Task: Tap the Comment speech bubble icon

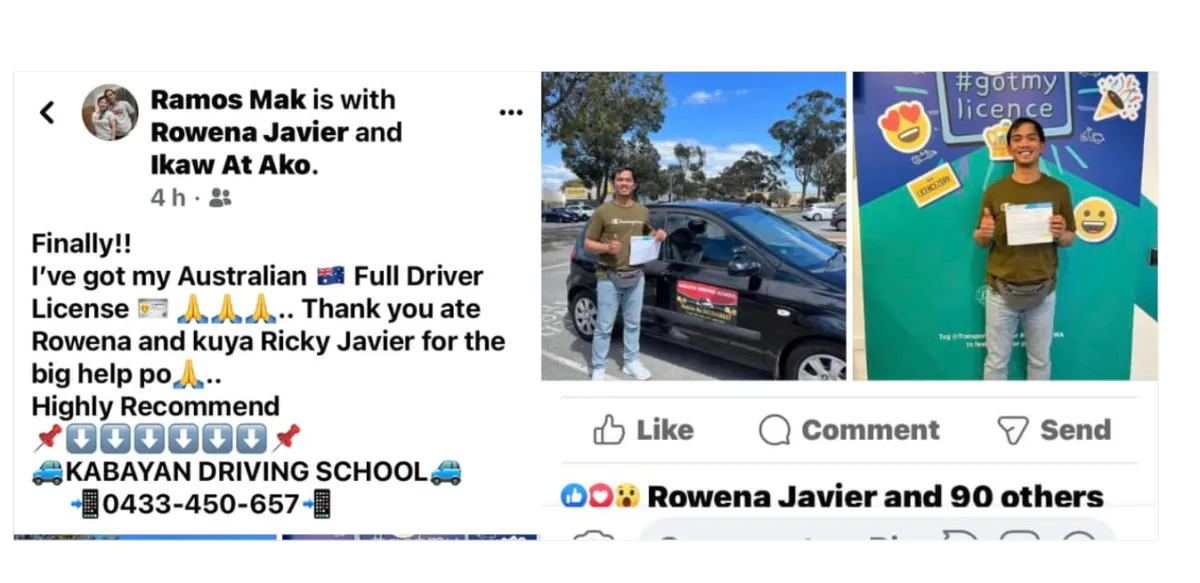Action: [x=774, y=430]
